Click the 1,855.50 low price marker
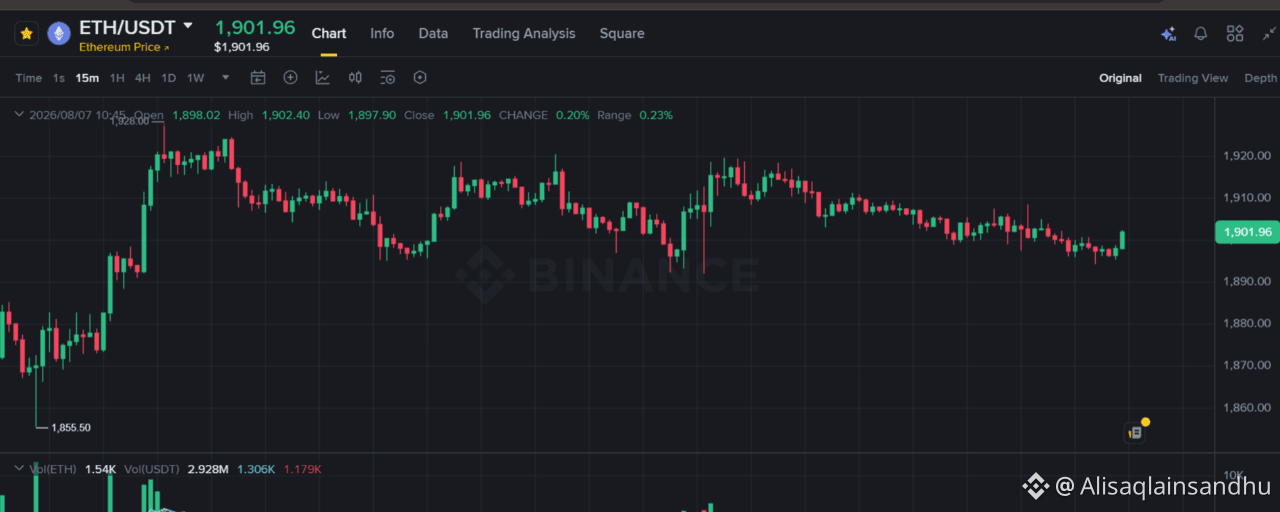Viewport: 1280px width, 512px height. (71, 427)
